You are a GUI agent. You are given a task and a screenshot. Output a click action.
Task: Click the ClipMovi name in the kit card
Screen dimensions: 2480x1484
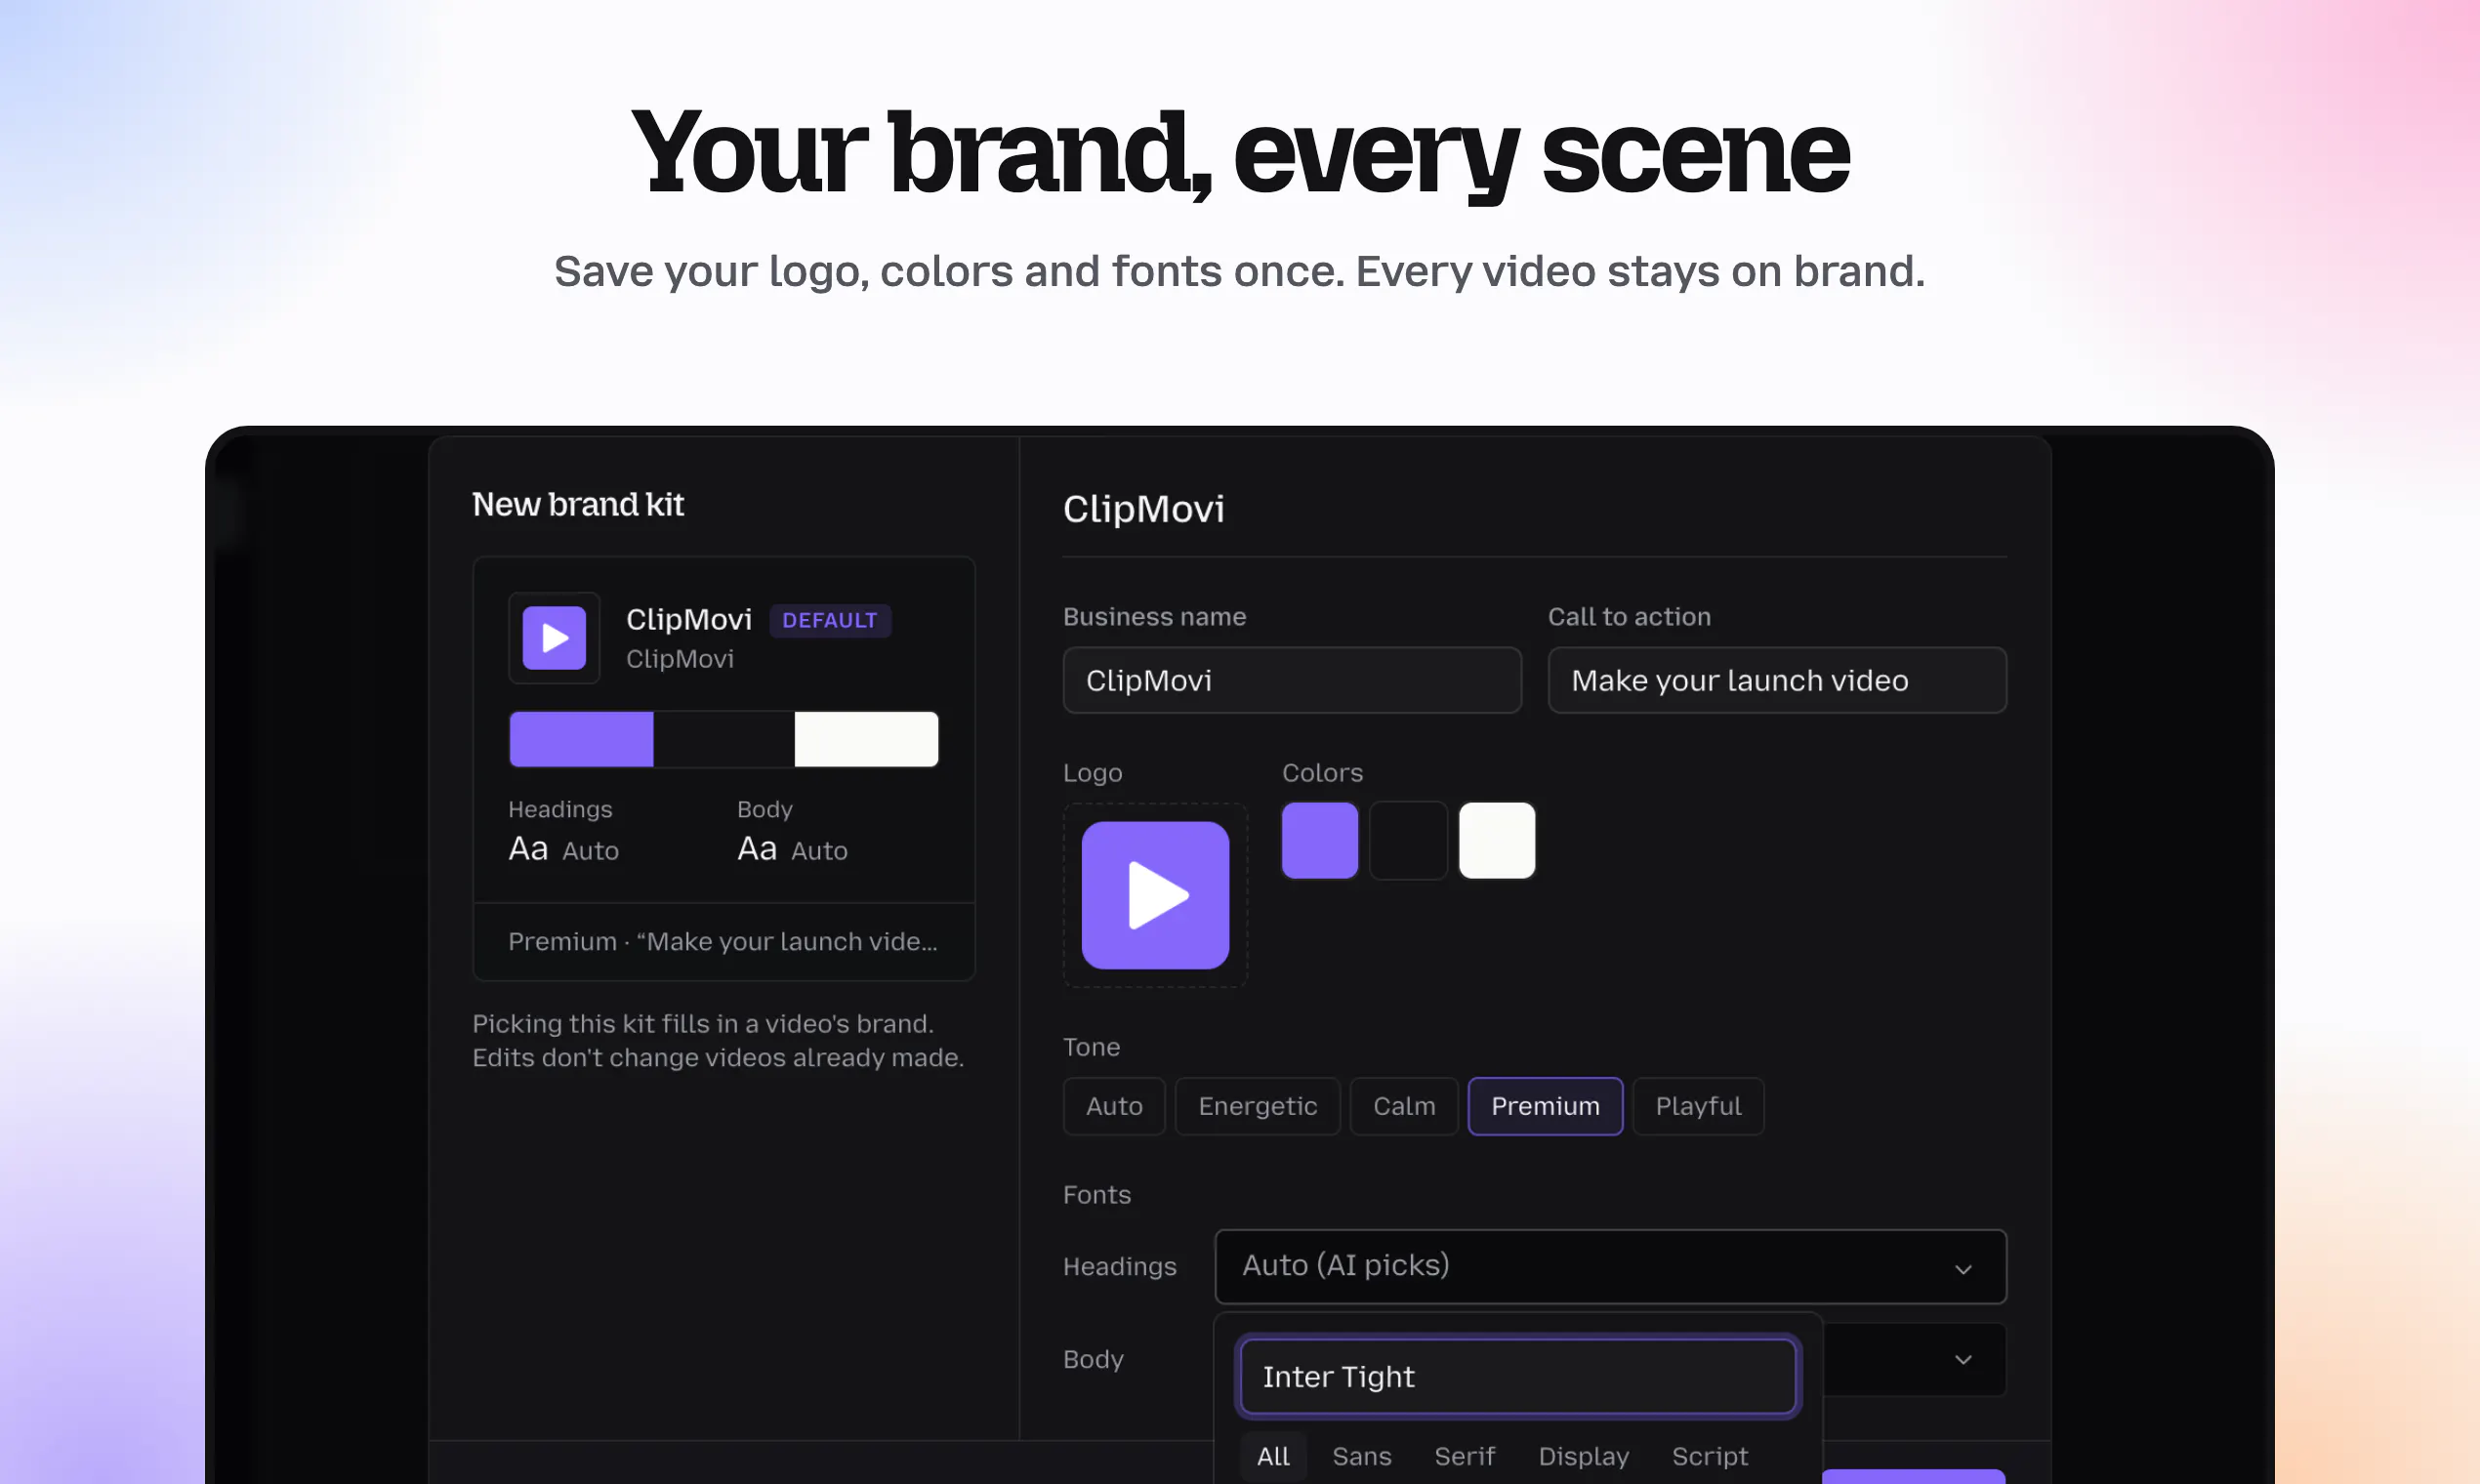click(x=689, y=619)
